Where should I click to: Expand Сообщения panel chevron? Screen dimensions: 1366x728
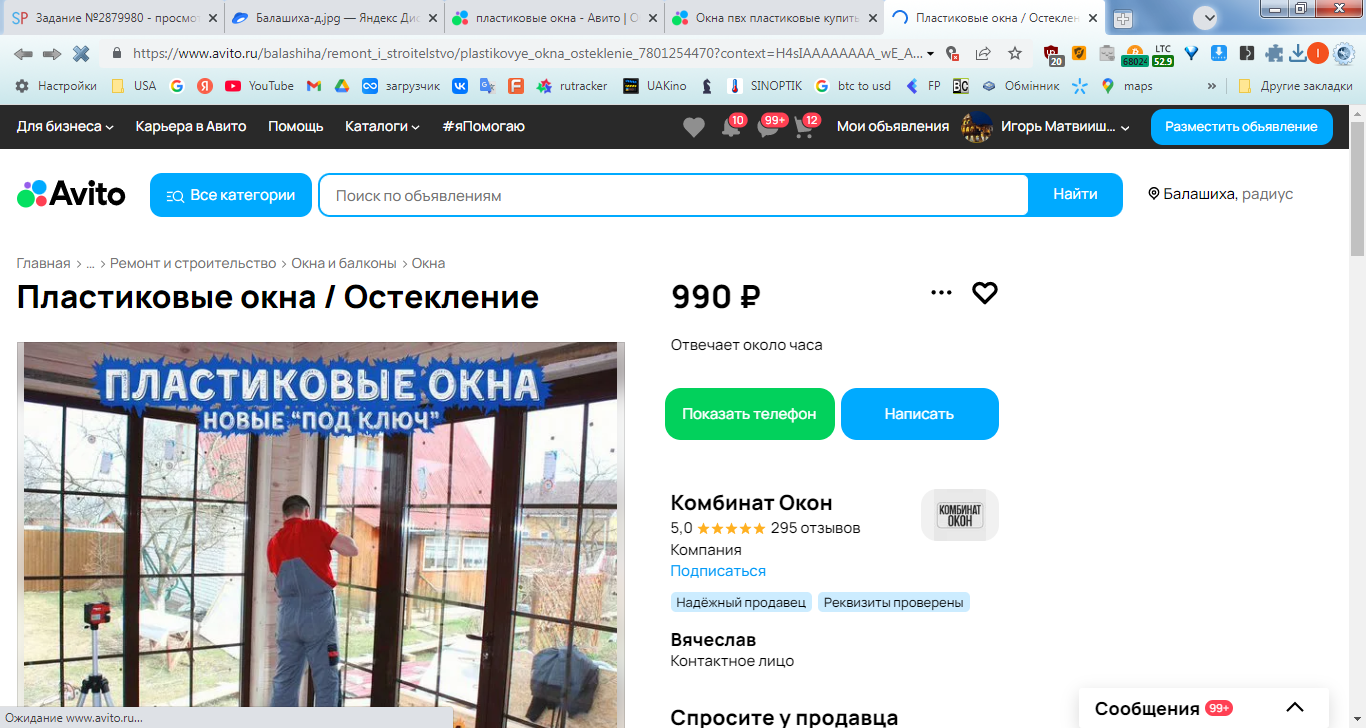click(1295, 708)
